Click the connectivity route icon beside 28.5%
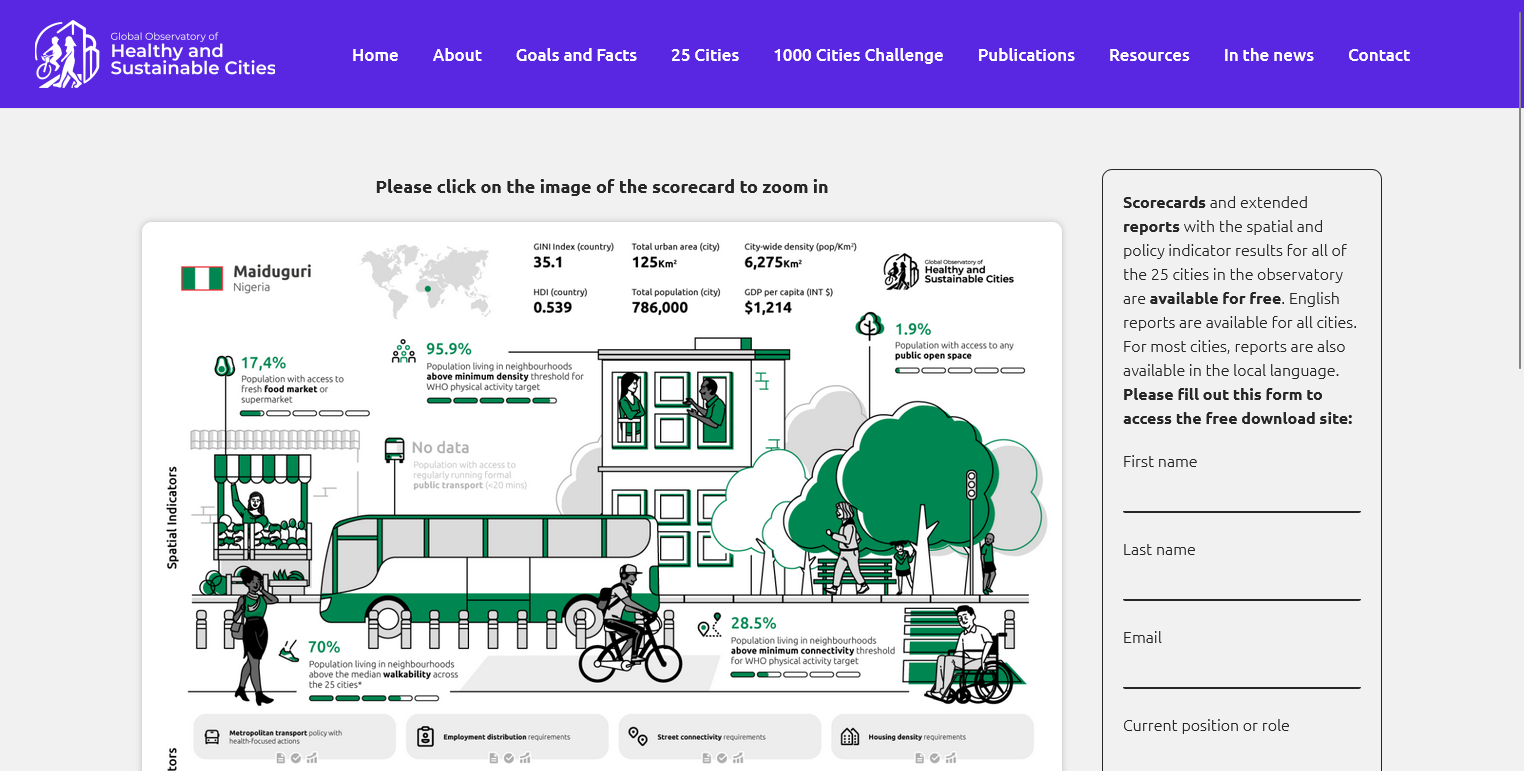 coord(710,626)
